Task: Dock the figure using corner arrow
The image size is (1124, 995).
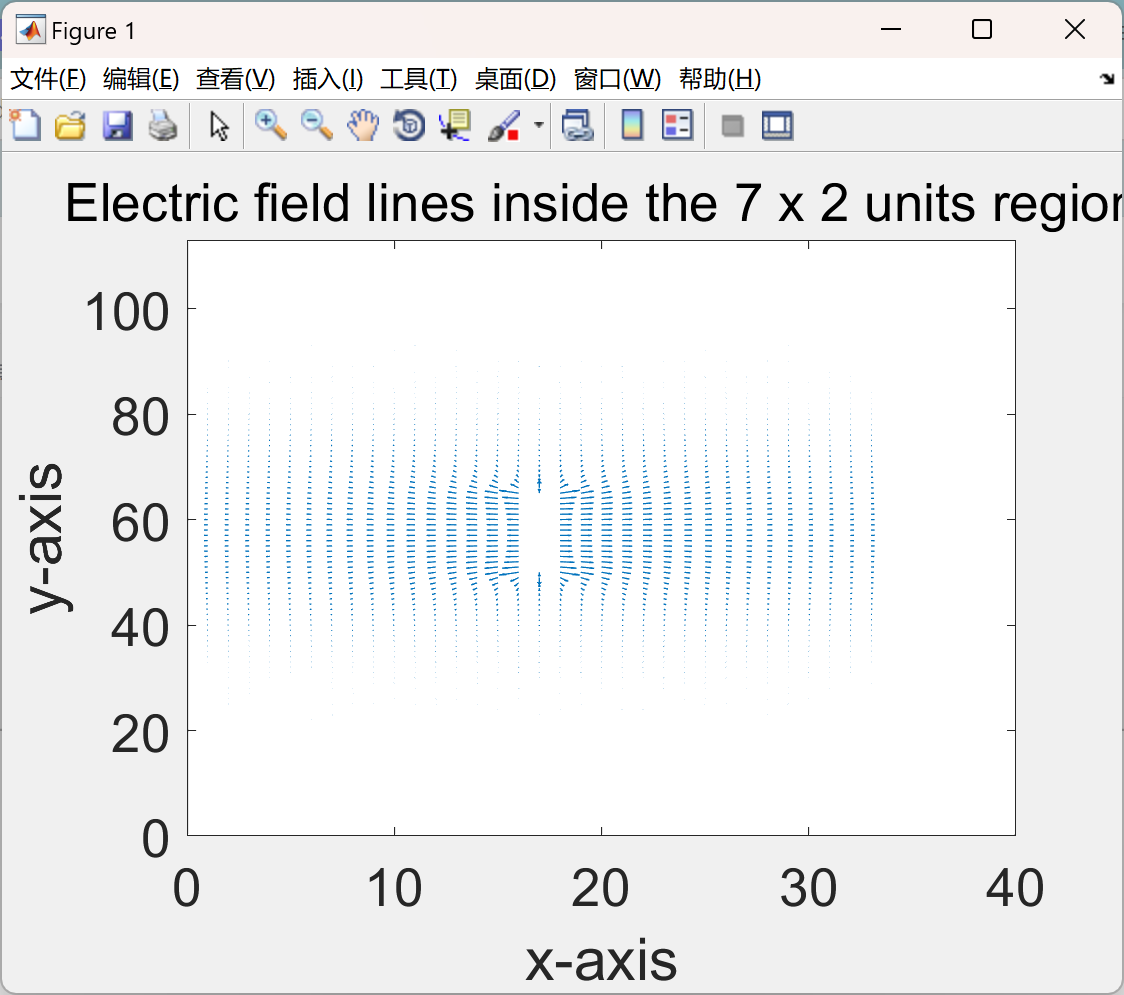Action: (x=1108, y=79)
